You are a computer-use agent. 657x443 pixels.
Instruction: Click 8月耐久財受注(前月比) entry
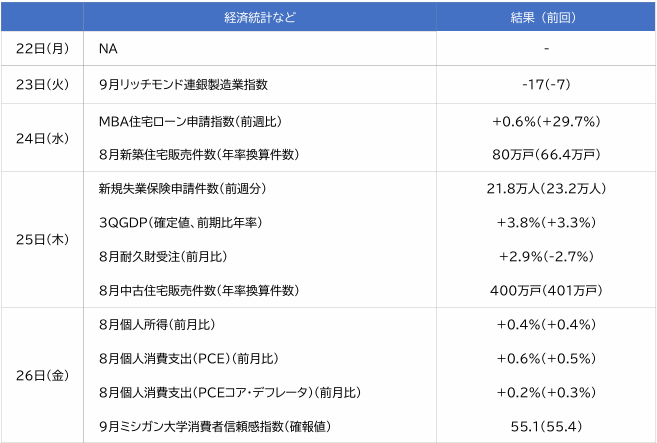pyautogui.click(x=164, y=257)
